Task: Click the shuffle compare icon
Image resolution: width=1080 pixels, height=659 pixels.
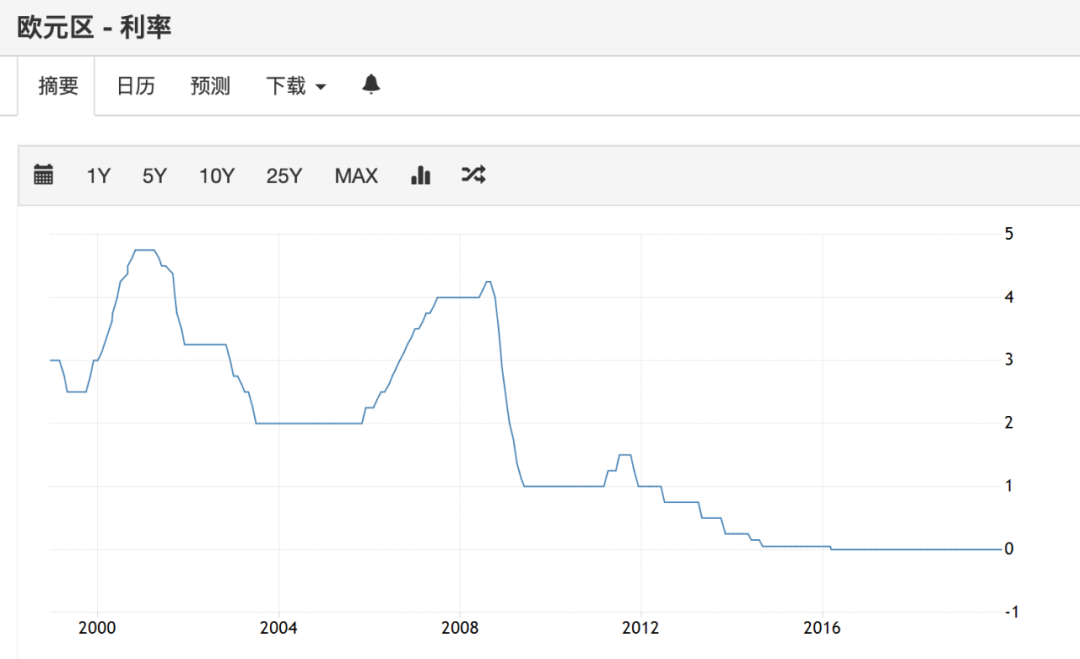Action: (473, 175)
